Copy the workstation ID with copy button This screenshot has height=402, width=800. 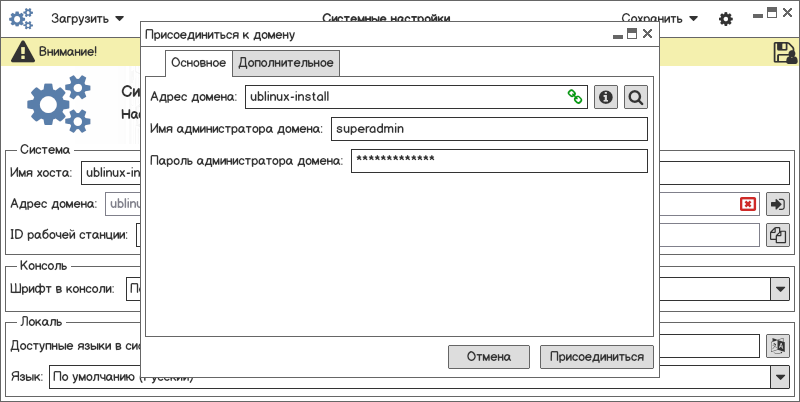[x=778, y=235]
